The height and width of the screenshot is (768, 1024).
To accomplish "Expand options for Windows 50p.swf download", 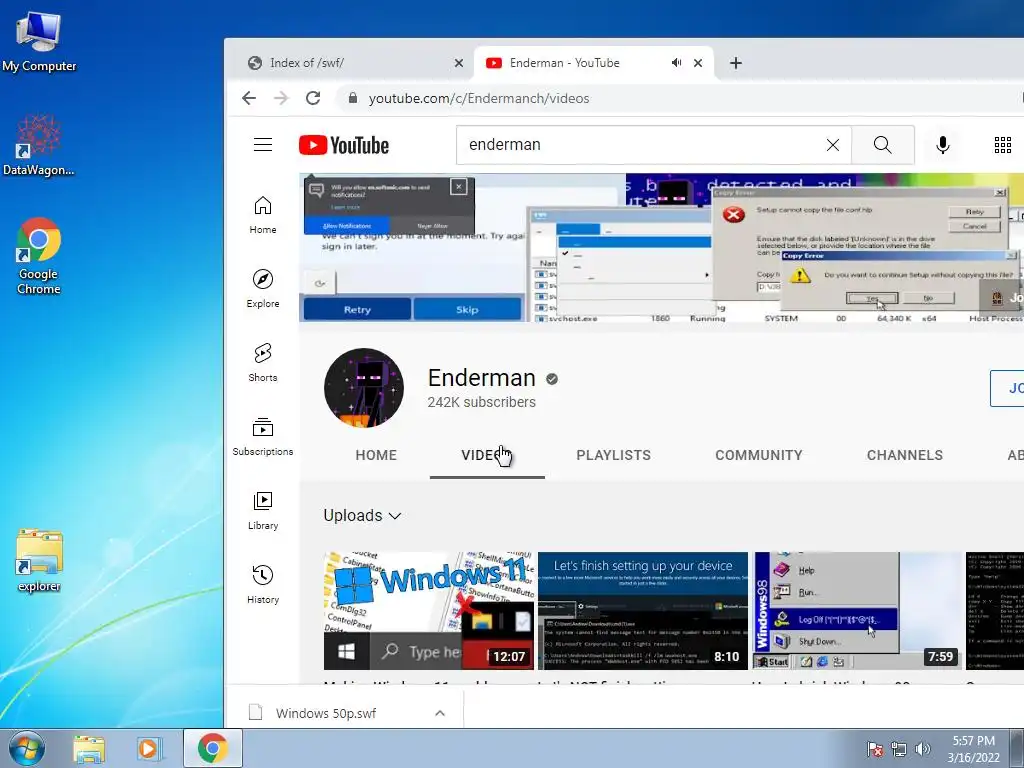I will pos(440,713).
